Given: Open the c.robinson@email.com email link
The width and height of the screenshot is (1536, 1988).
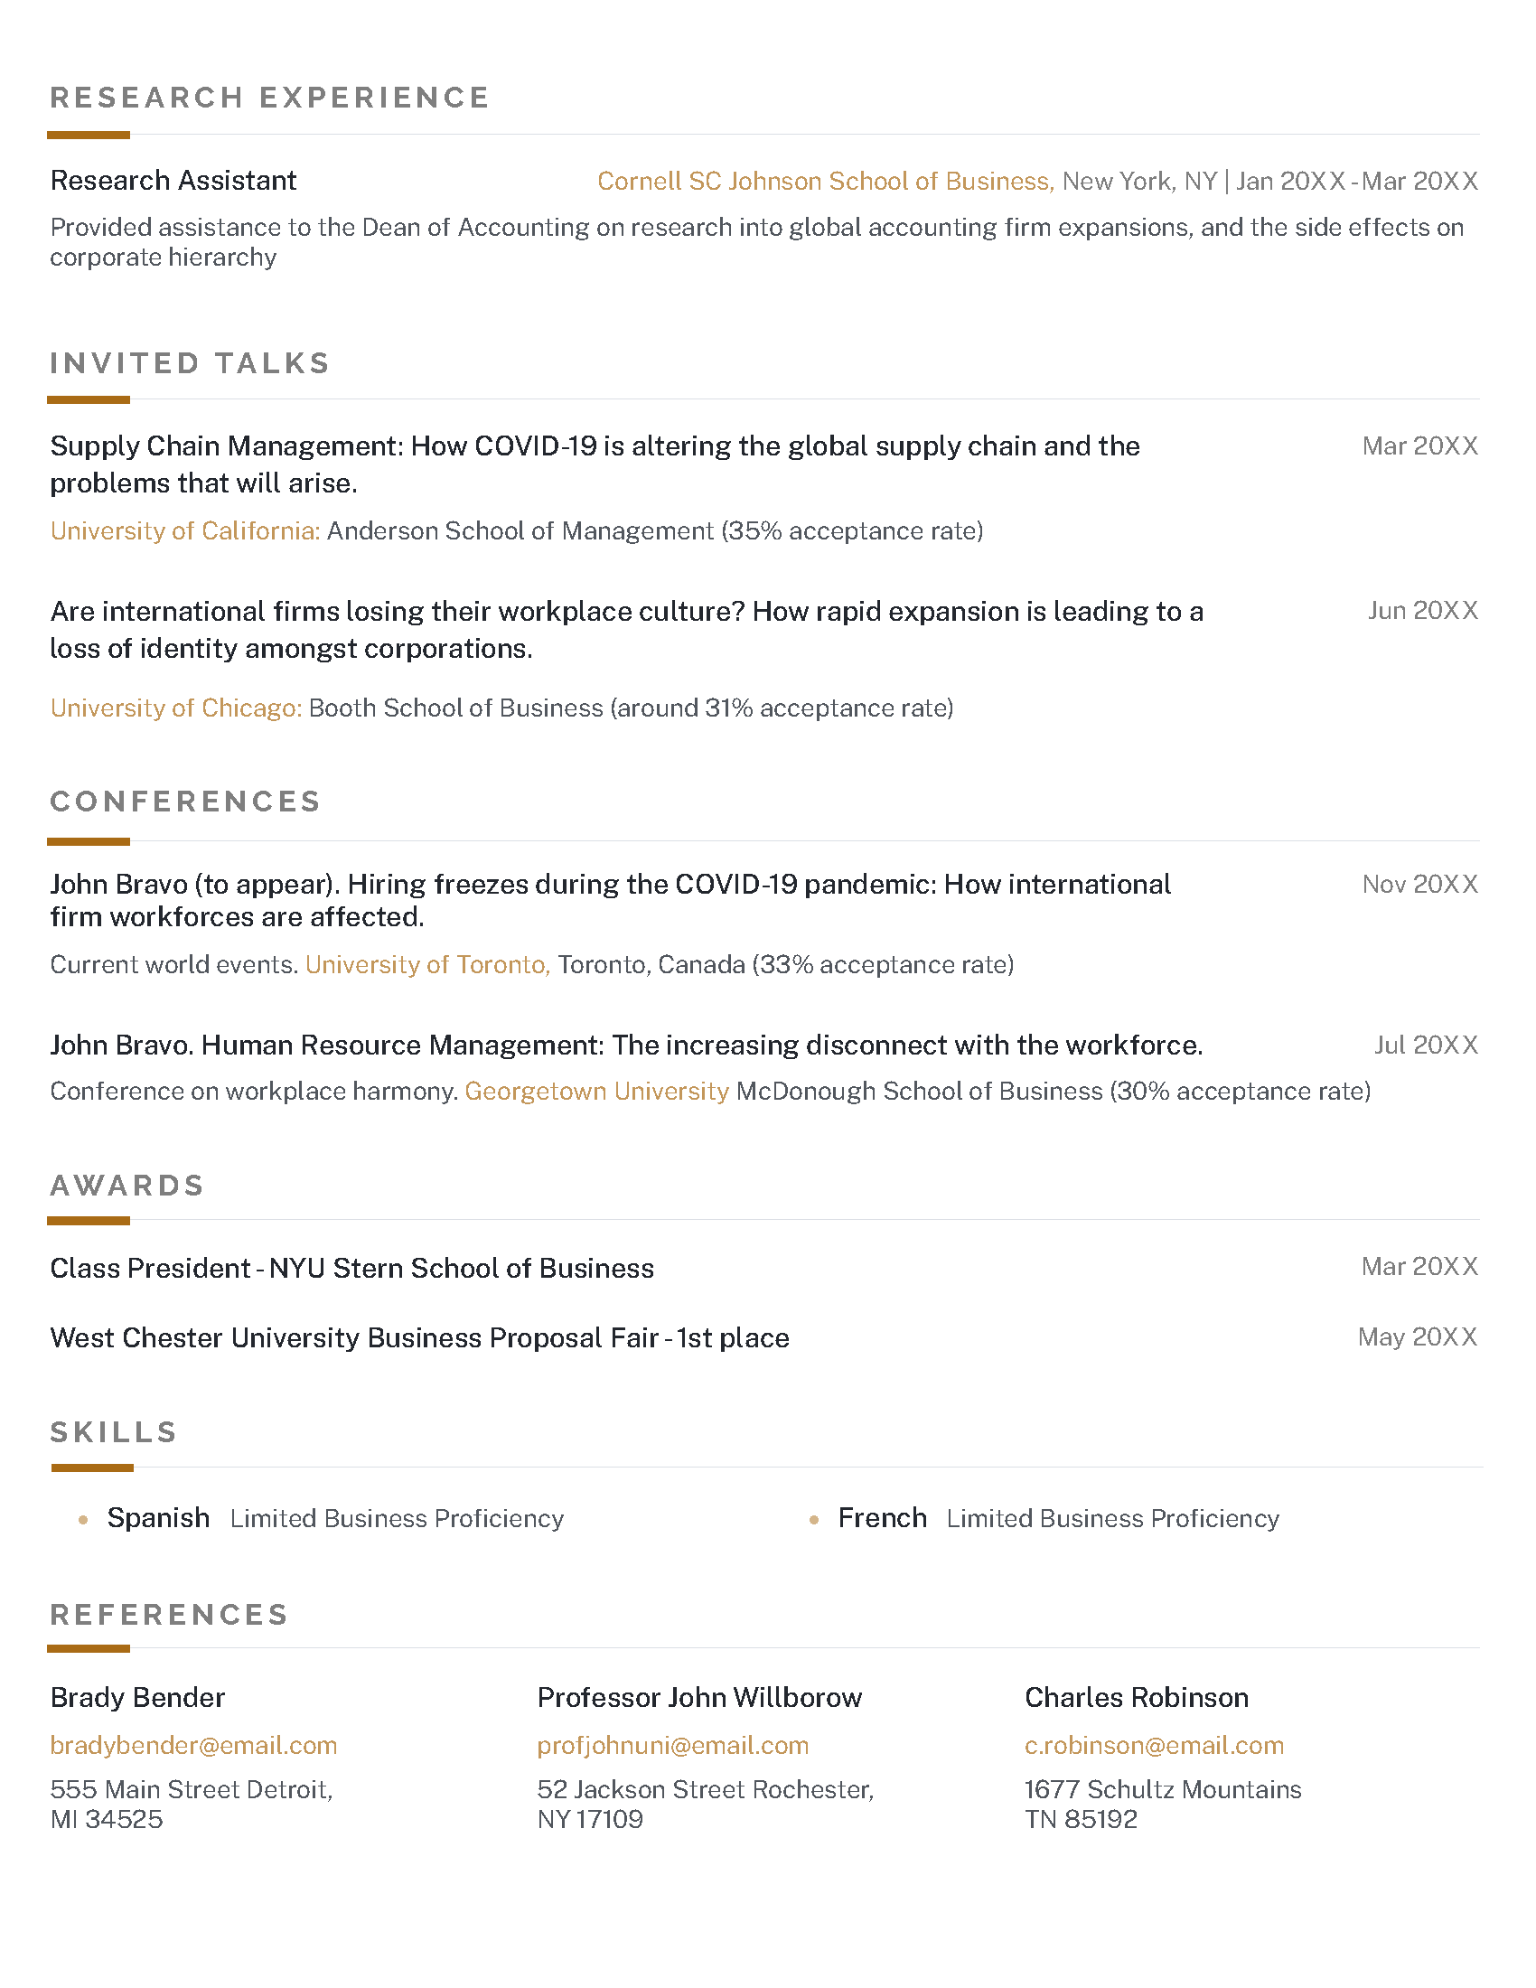Looking at the screenshot, I should coord(1154,1745).
